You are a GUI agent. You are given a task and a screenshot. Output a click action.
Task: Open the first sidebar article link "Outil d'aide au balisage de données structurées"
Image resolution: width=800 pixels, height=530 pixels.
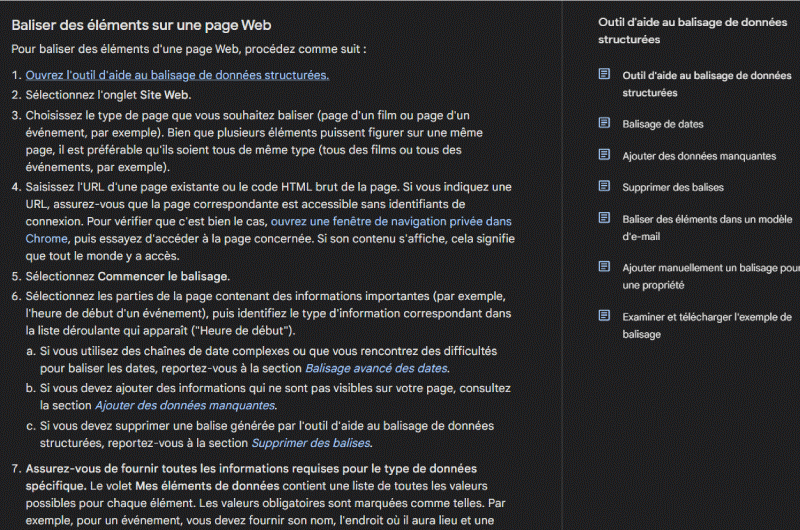point(707,84)
